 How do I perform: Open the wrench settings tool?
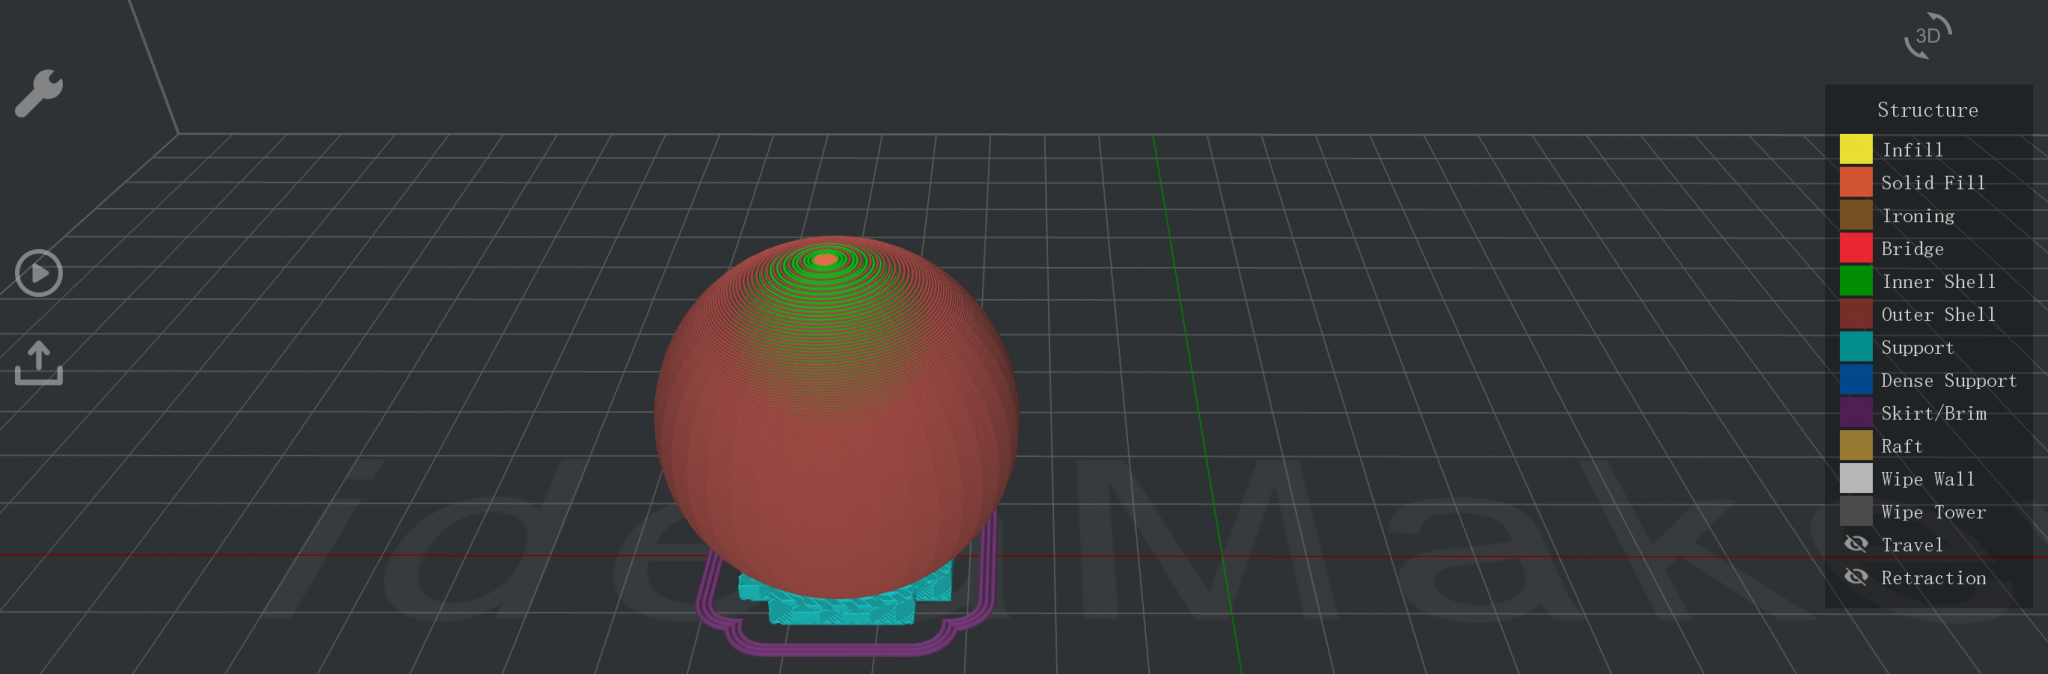tap(39, 93)
